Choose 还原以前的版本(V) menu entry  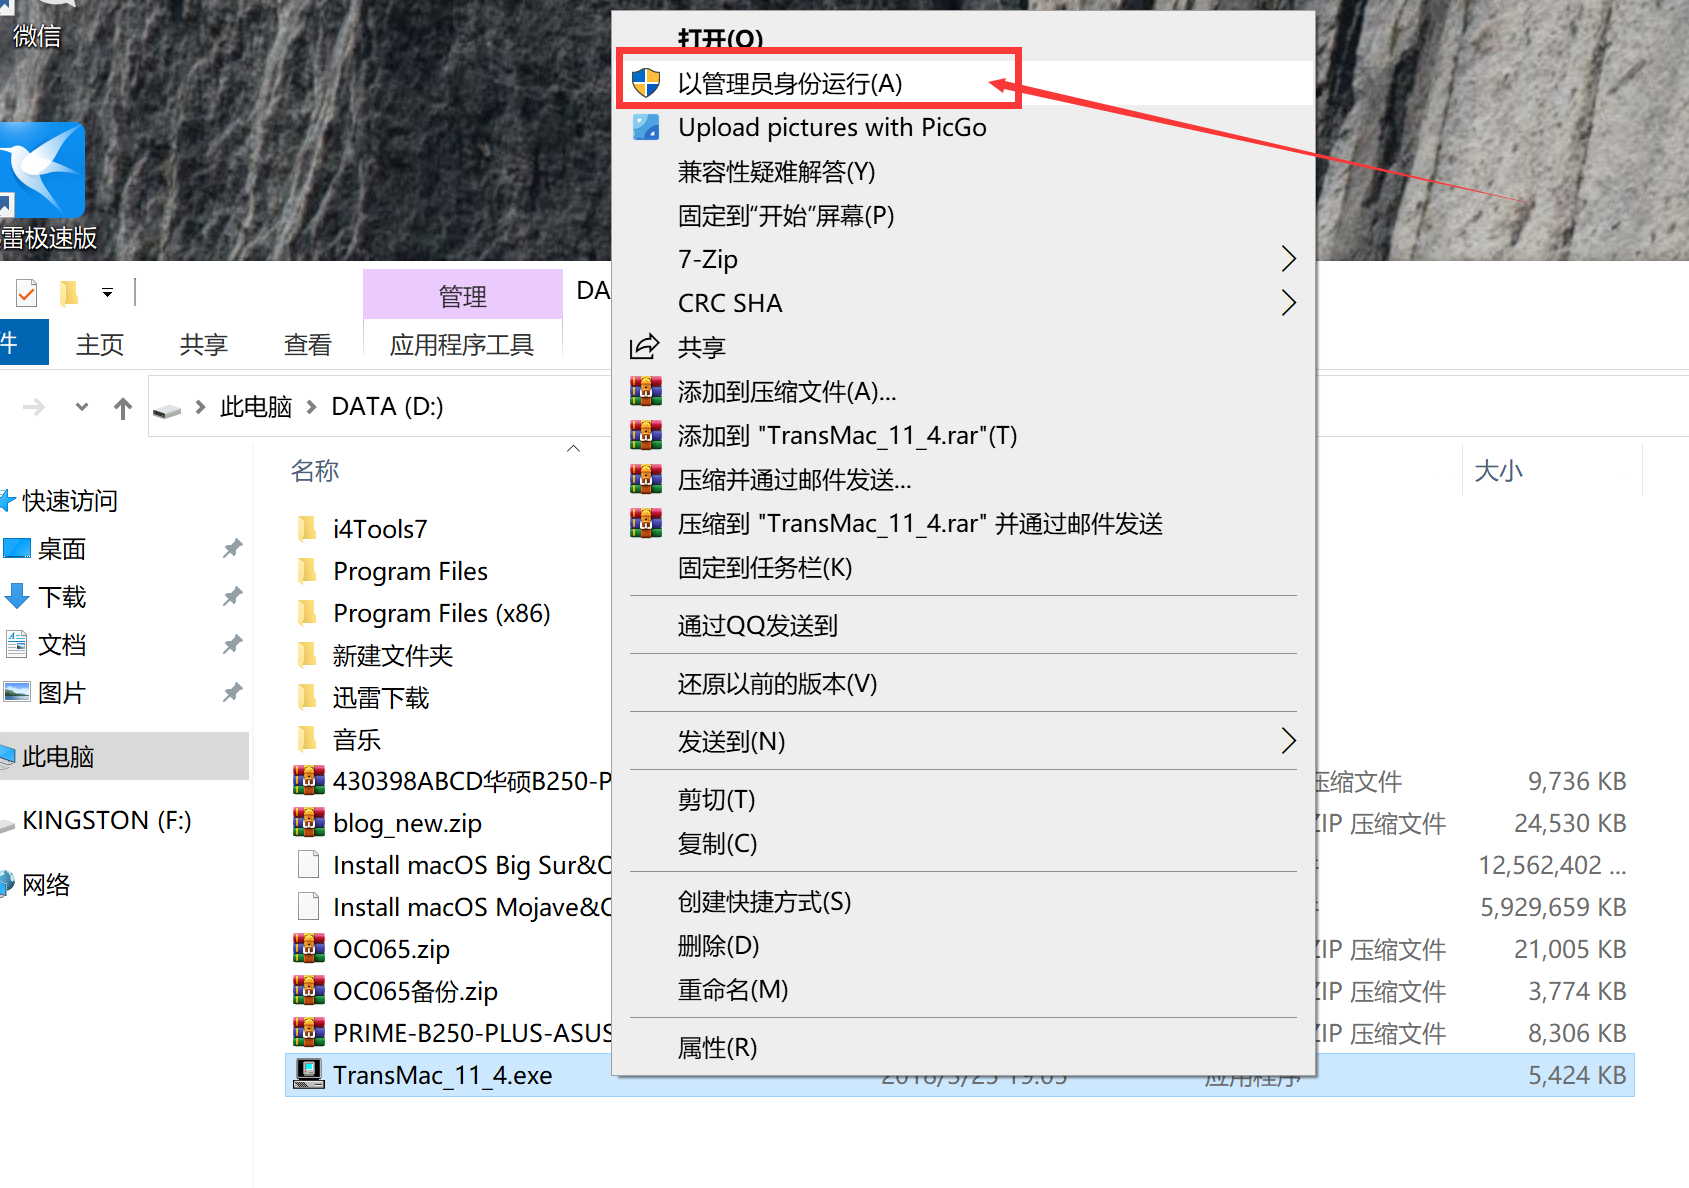click(964, 683)
